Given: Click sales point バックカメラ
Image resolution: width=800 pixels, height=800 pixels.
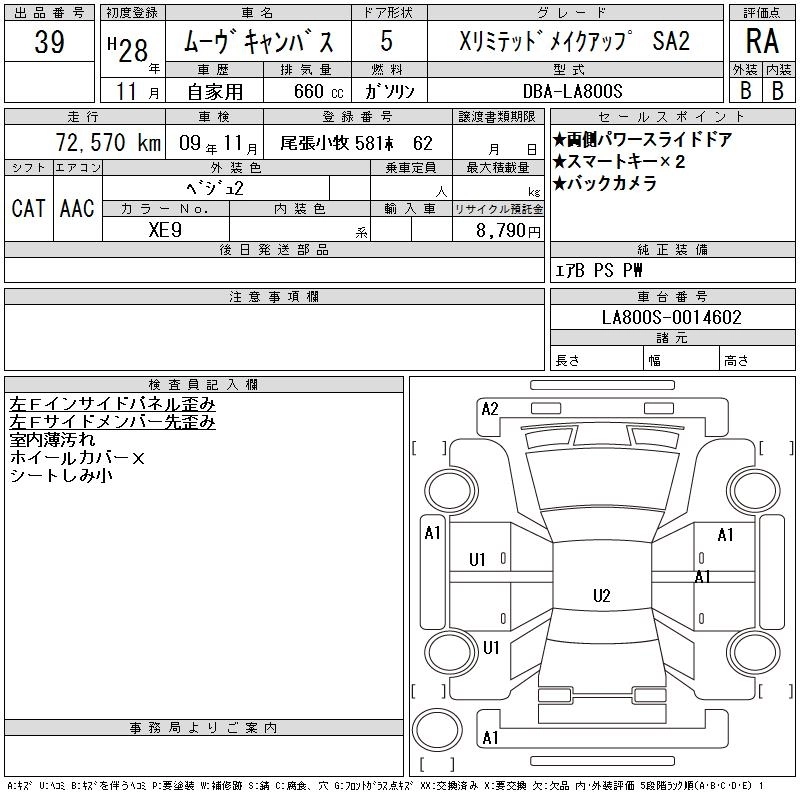Looking at the screenshot, I should (x=605, y=183).
